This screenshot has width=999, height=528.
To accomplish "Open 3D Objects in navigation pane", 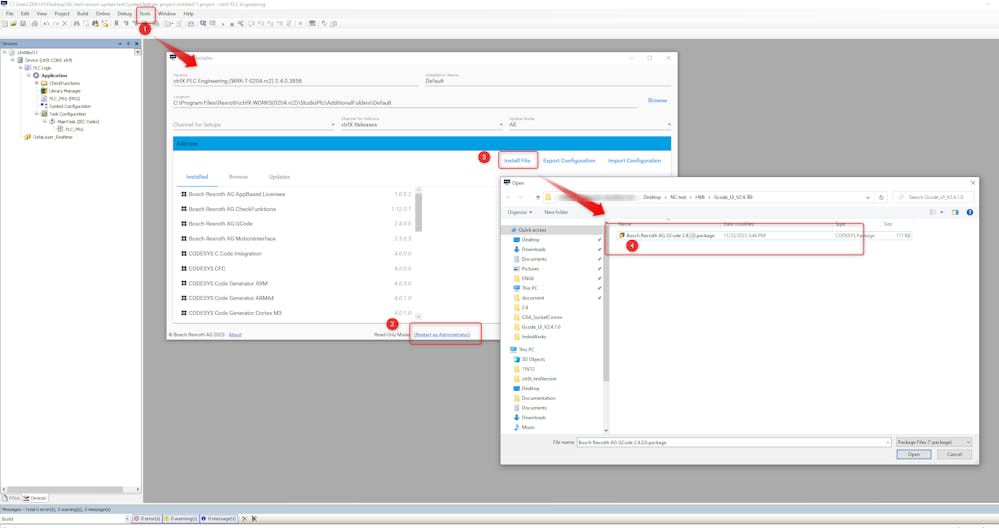I will 533,359.
